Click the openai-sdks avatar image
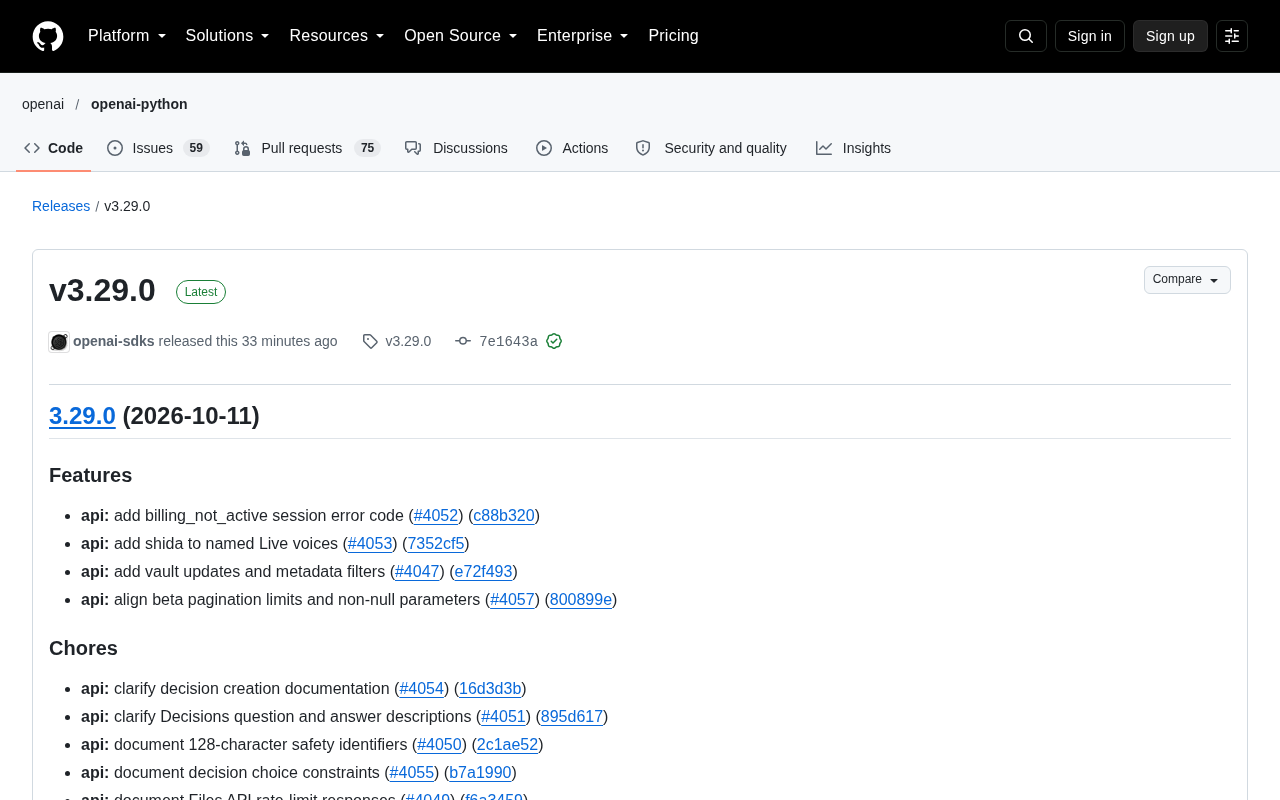The width and height of the screenshot is (1280, 800). pos(59,342)
